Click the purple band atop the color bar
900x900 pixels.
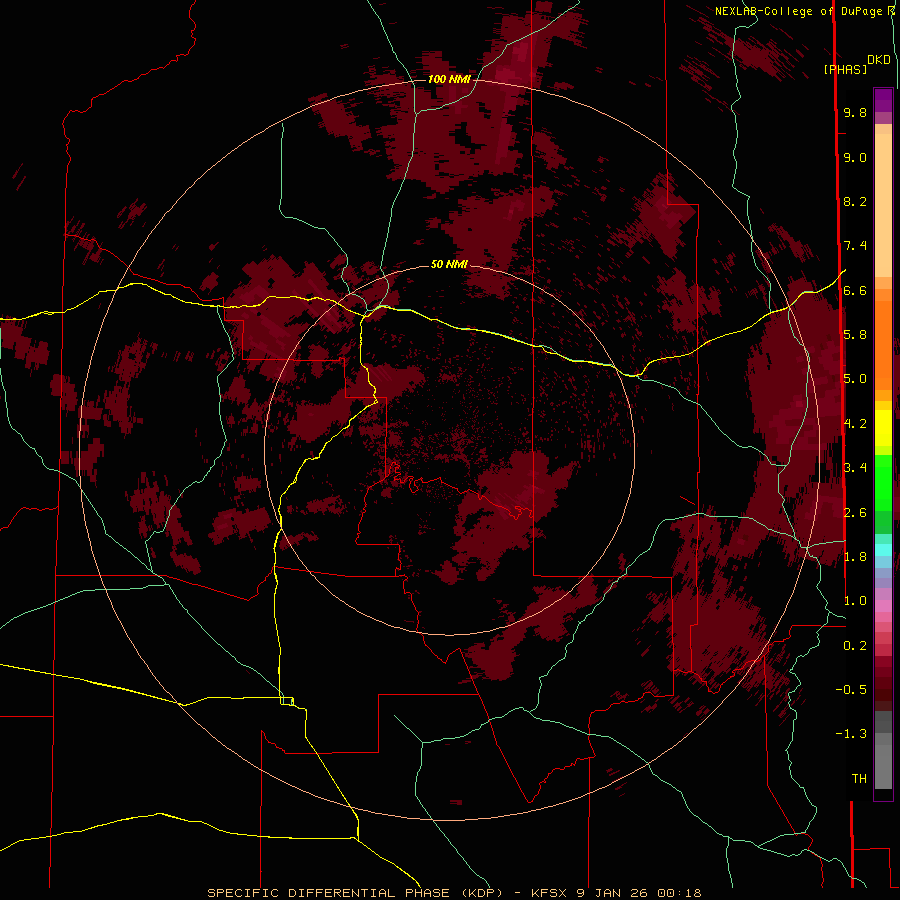pos(883,100)
